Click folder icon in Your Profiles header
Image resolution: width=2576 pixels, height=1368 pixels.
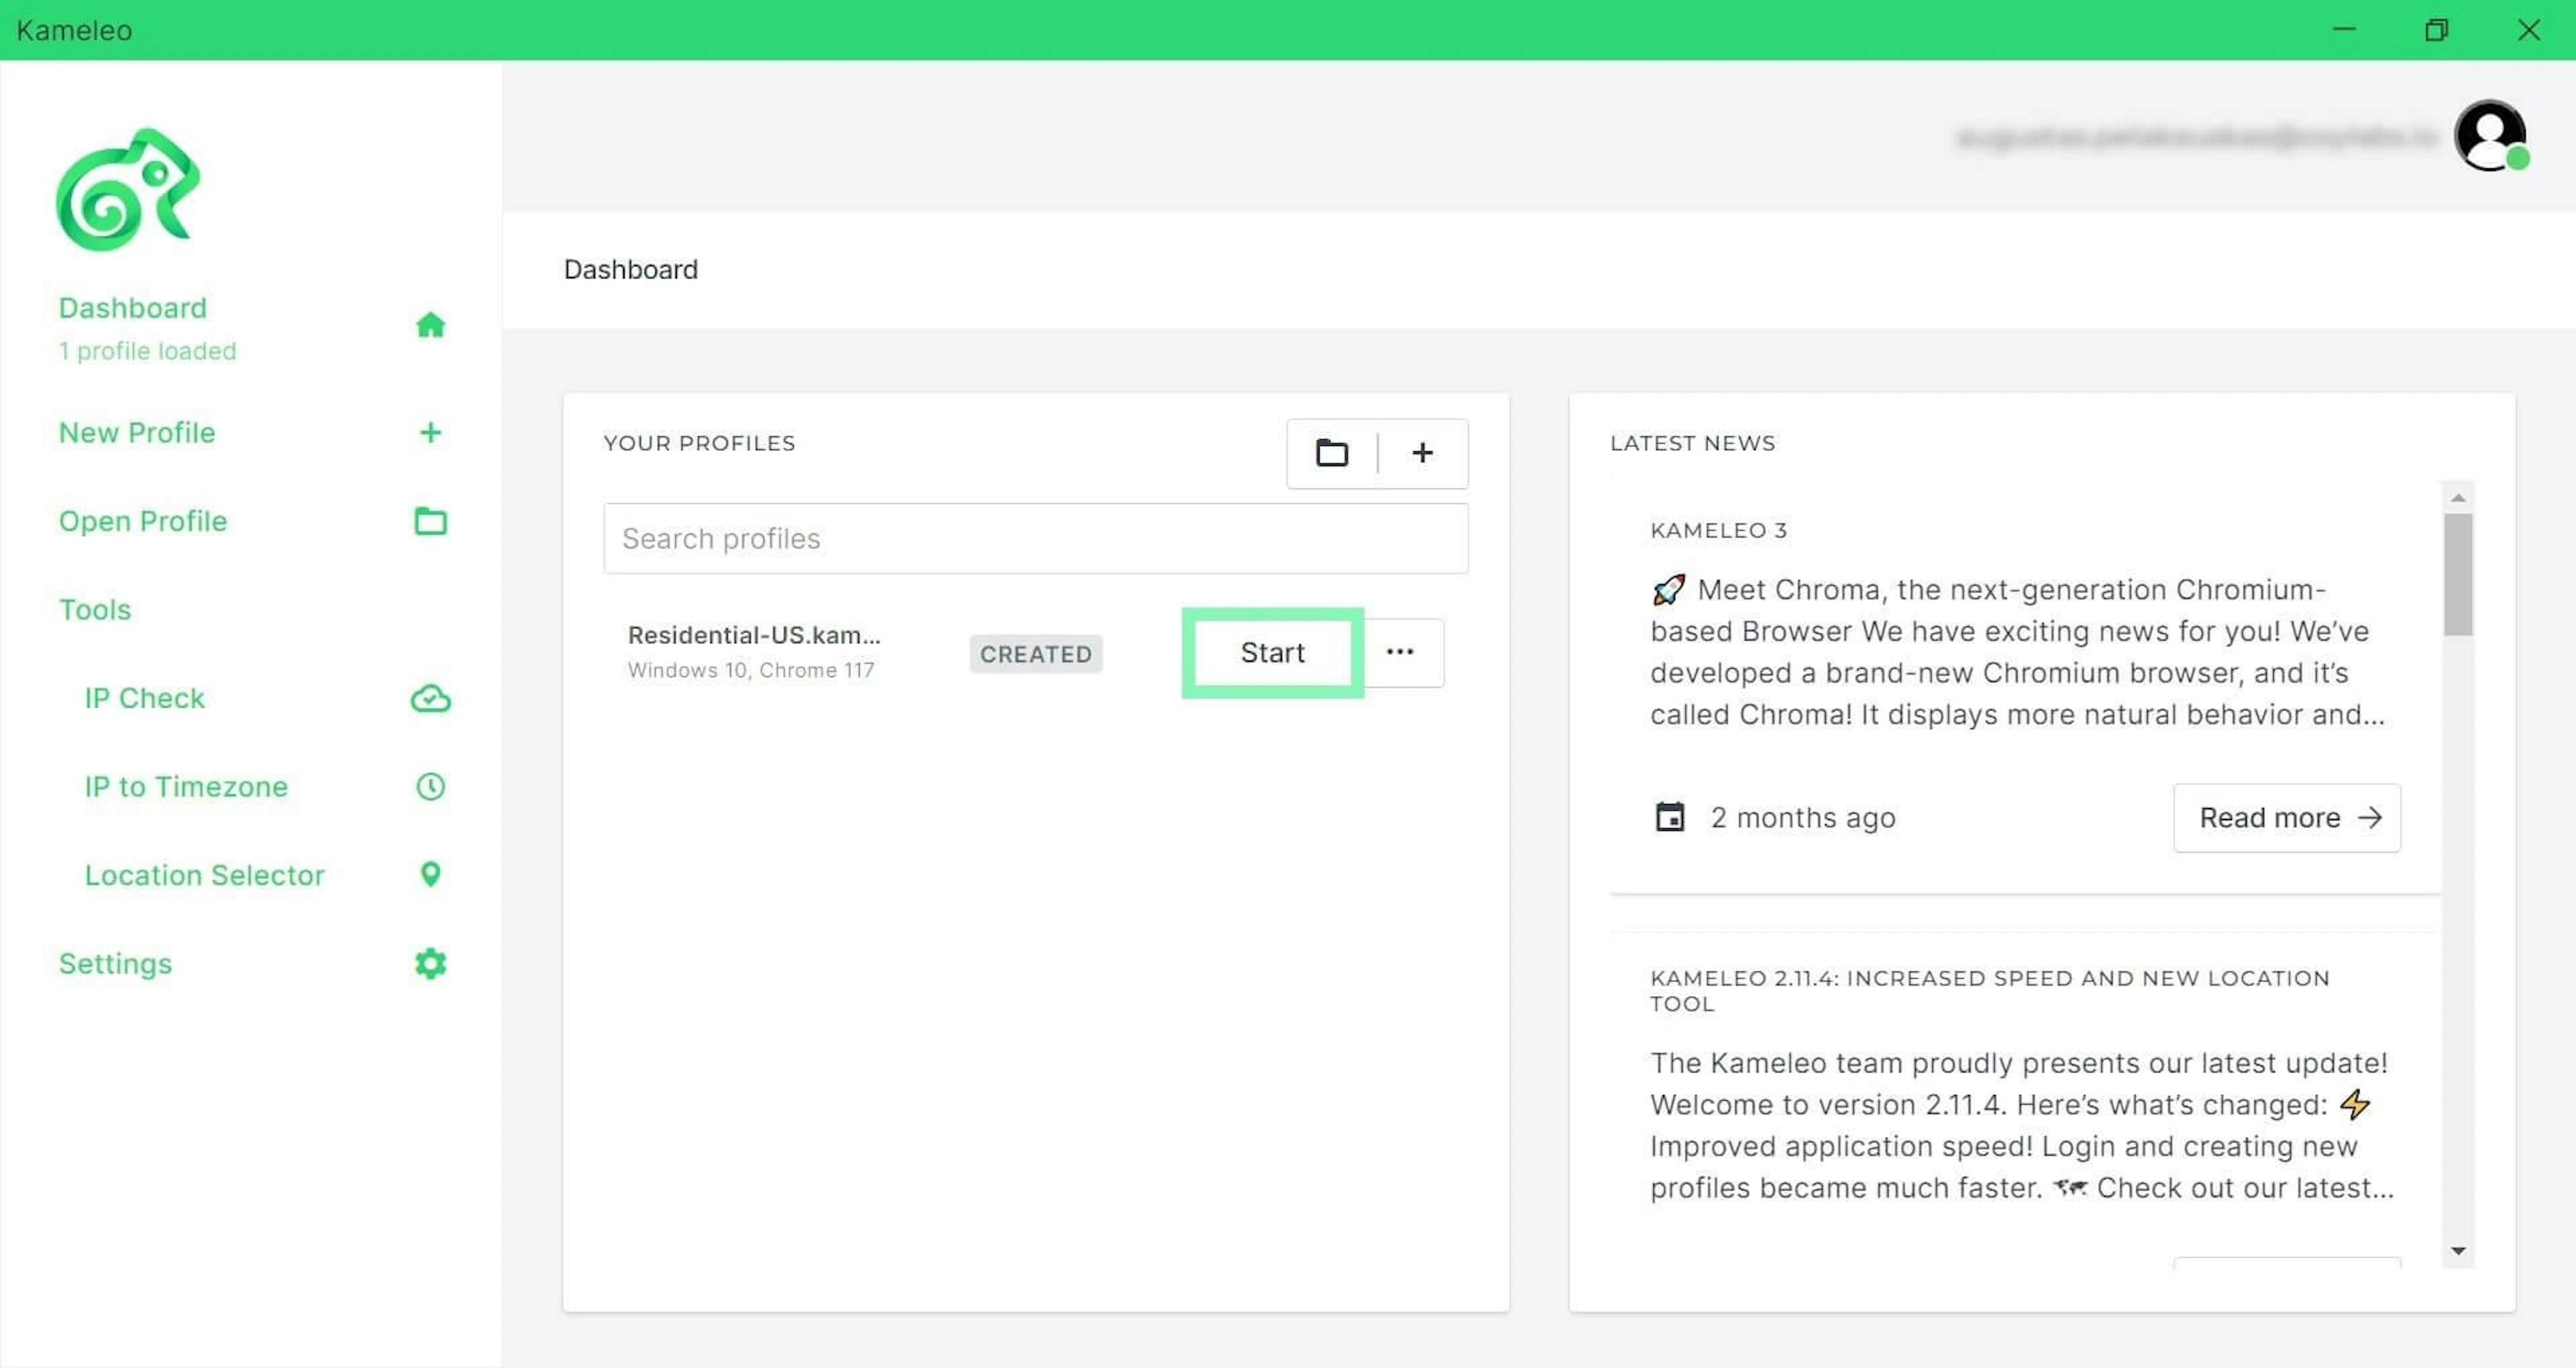coord(1331,453)
